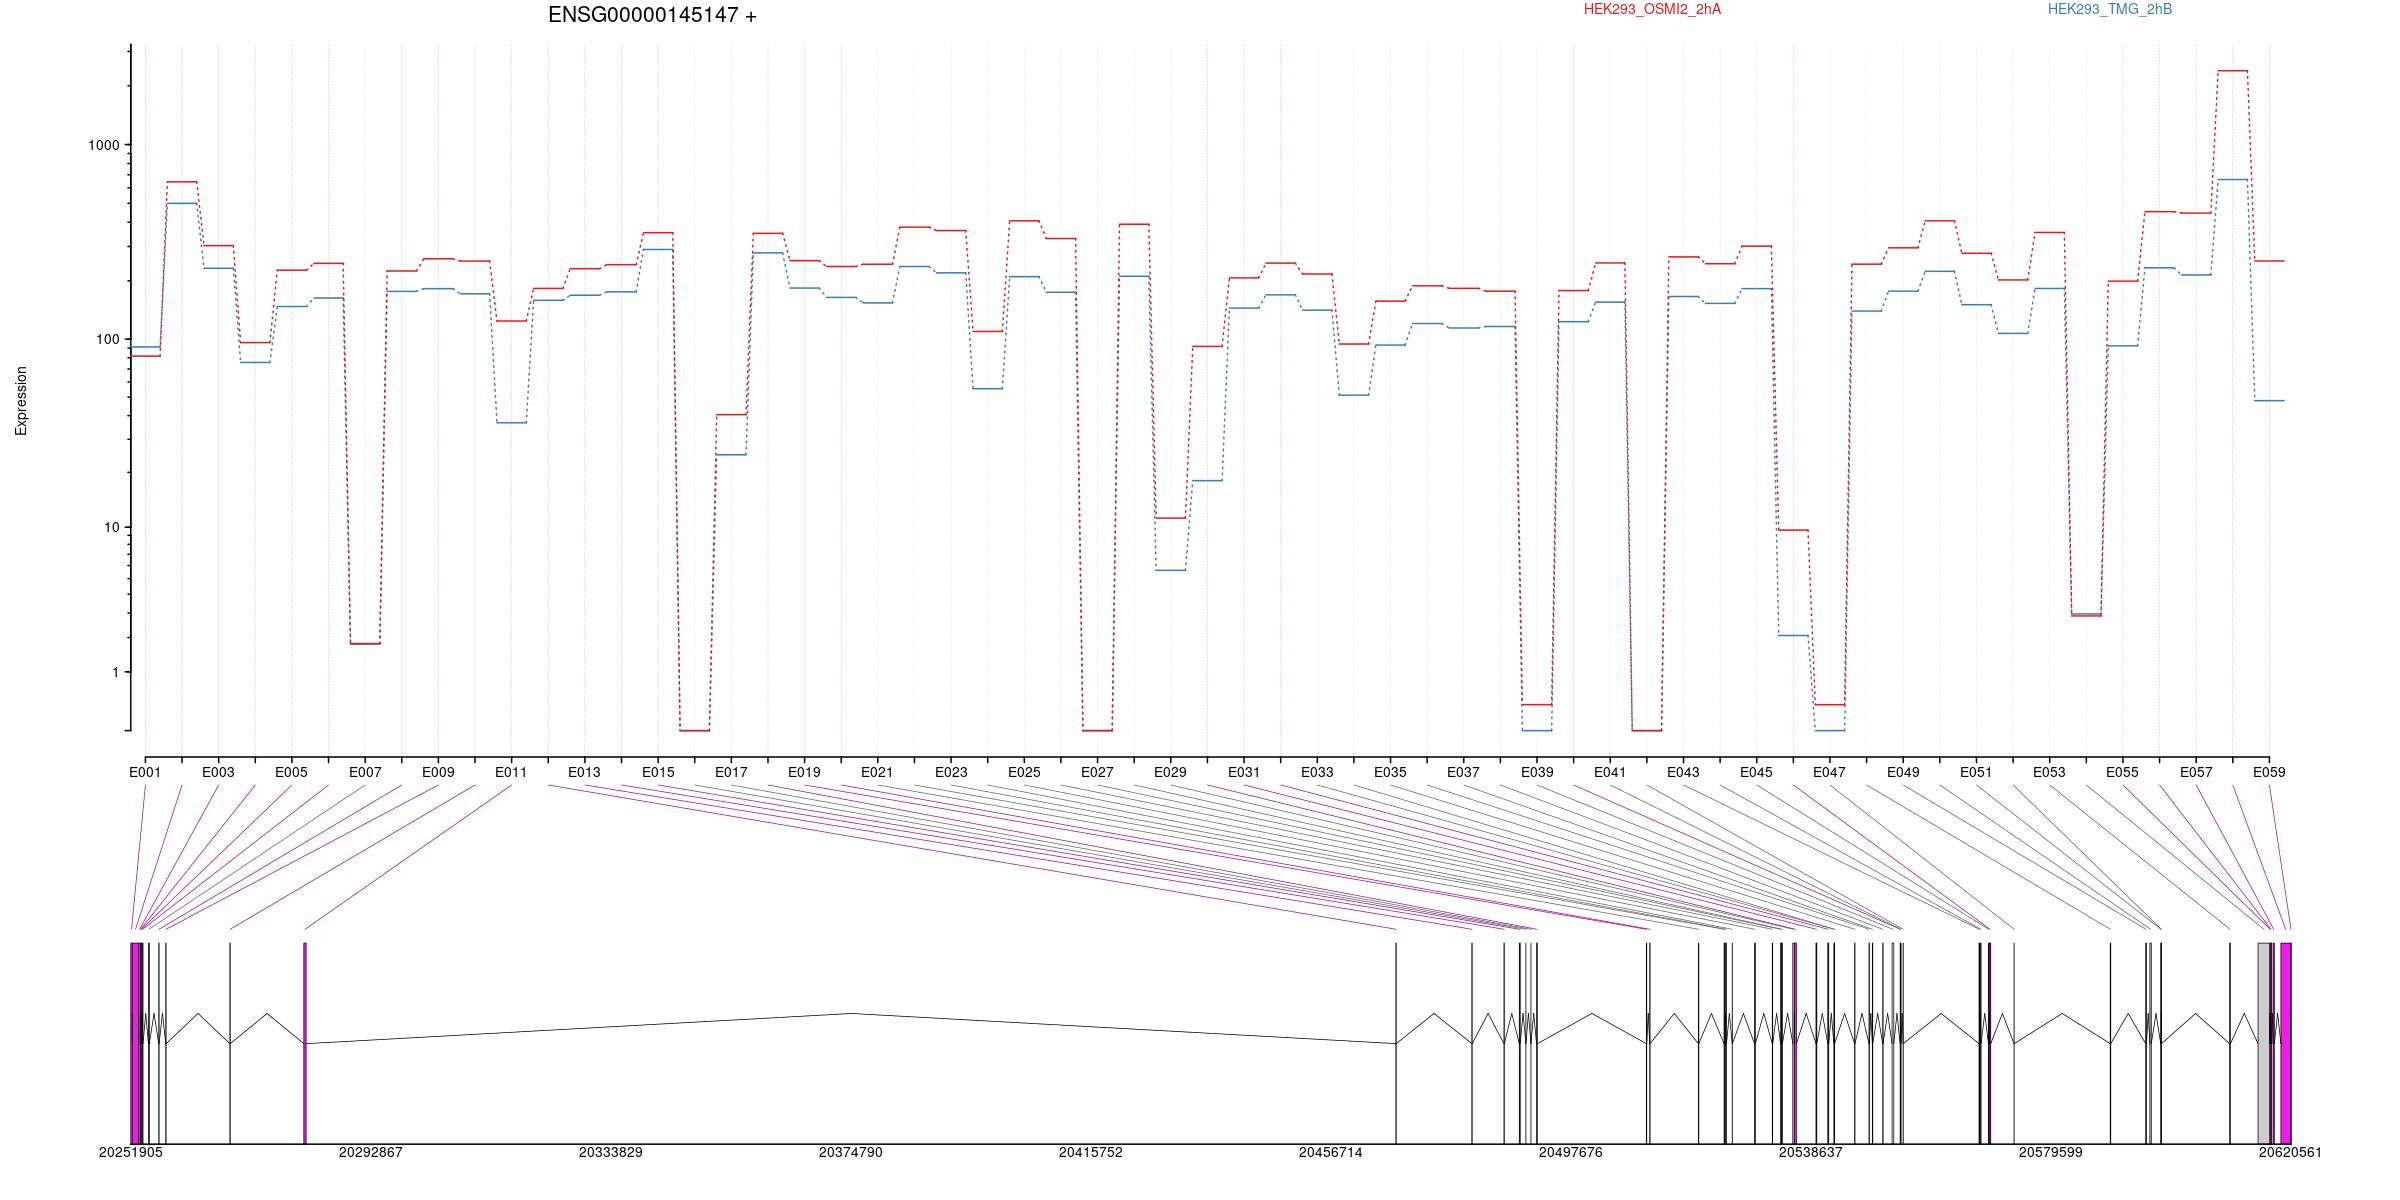
Task: Click the exon label E039
Action: (x=1537, y=772)
